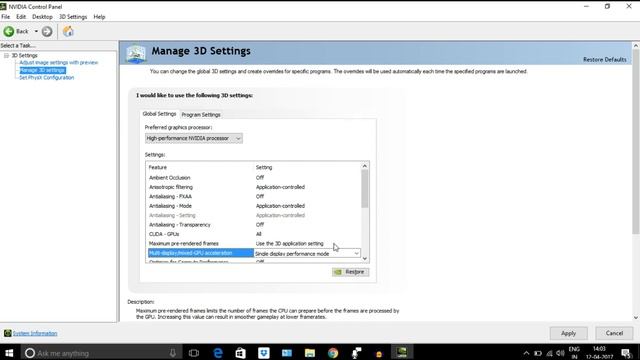The width and height of the screenshot is (640, 360).
Task: Open the Help menu
Action: (x=99, y=17)
